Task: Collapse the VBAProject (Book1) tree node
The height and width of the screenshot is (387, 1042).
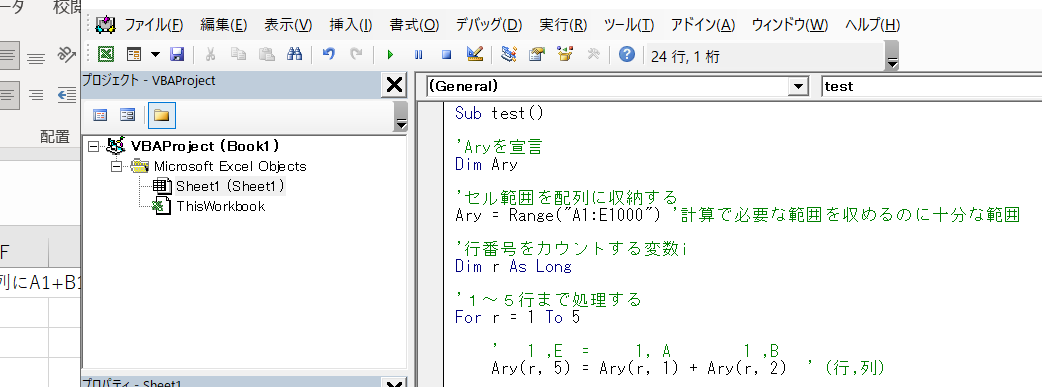Action: point(93,146)
